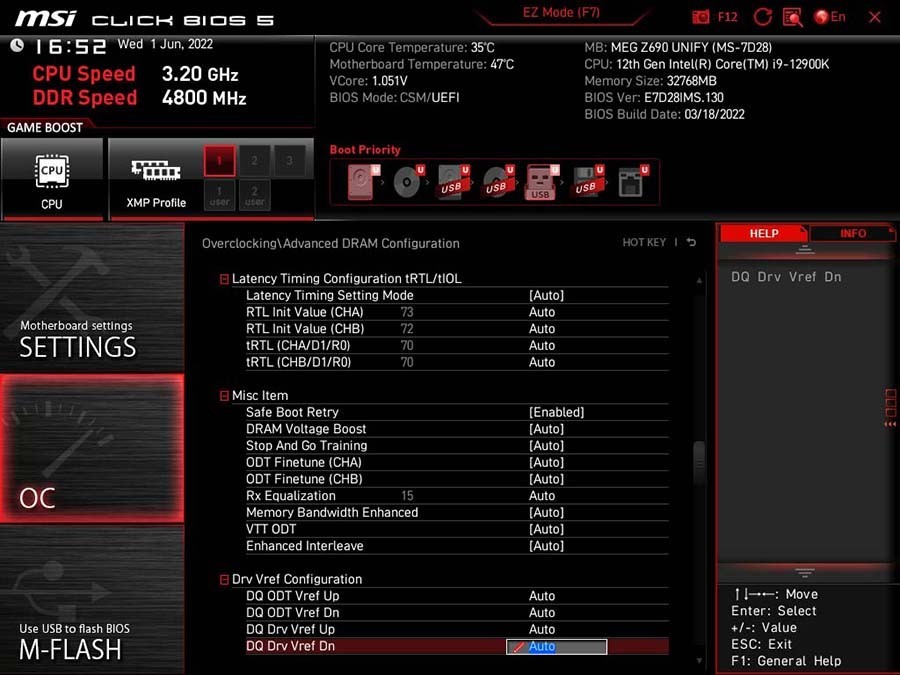
Task: Collapse the Drv Vref Configuration section
Action: coord(224,580)
